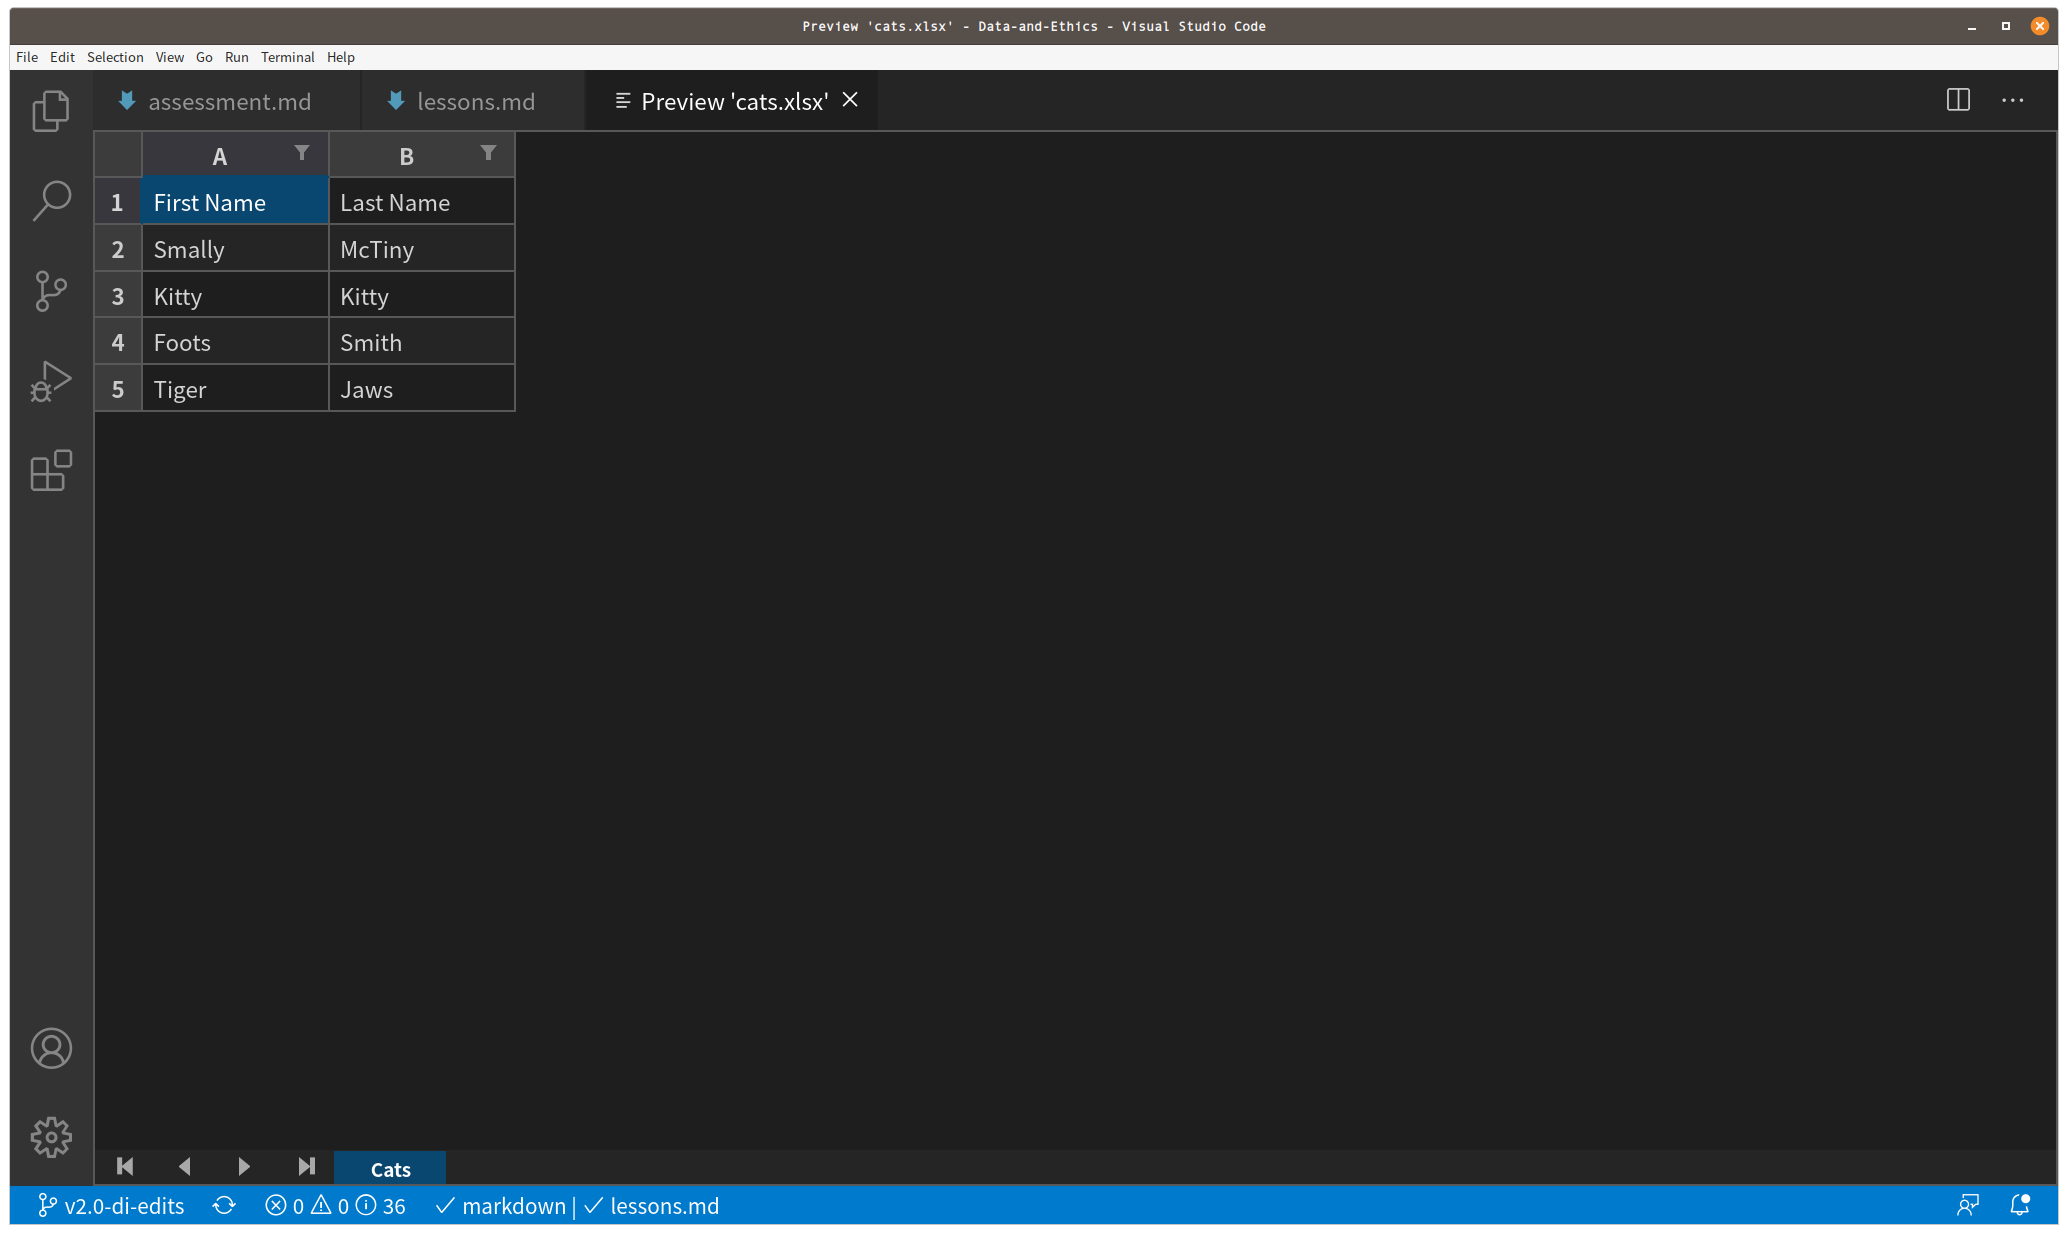
Task: Go to previous sheet tab
Action: [x=184, y=1166]
